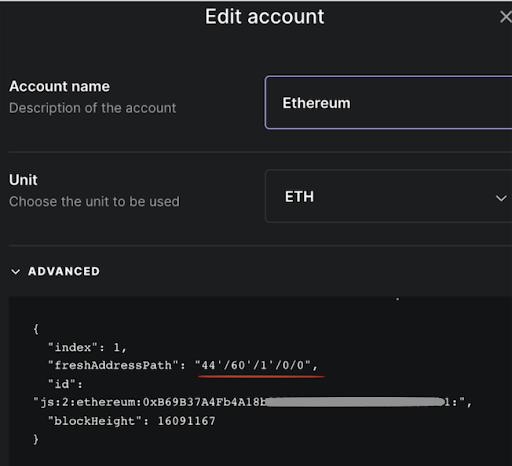Click the js:2:ethereum address string
The height and width of the screenshot is (466, 512).
(x=252, y=402)
